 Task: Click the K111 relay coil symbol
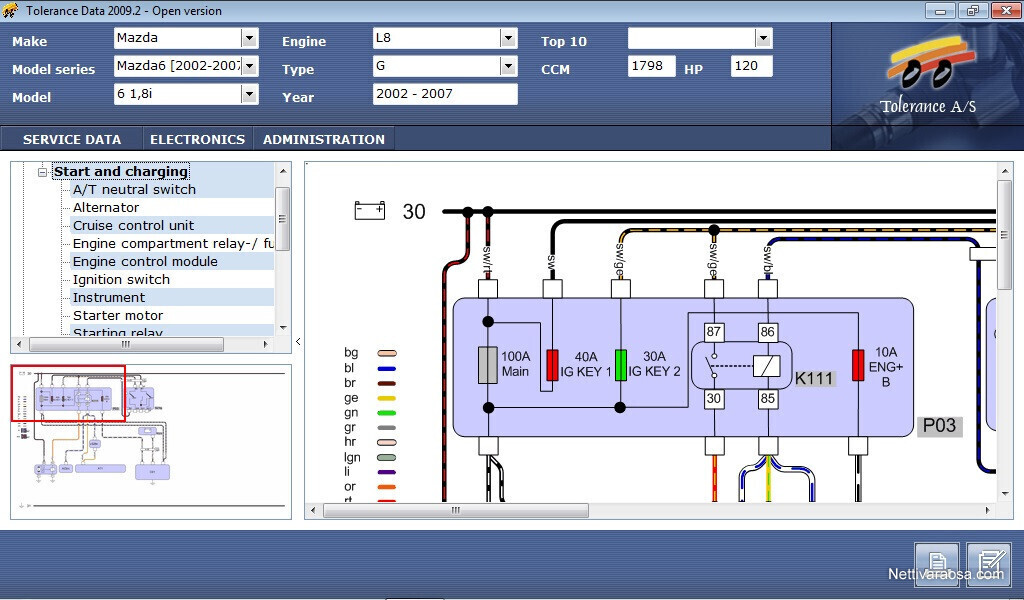(x=767, y=366)
